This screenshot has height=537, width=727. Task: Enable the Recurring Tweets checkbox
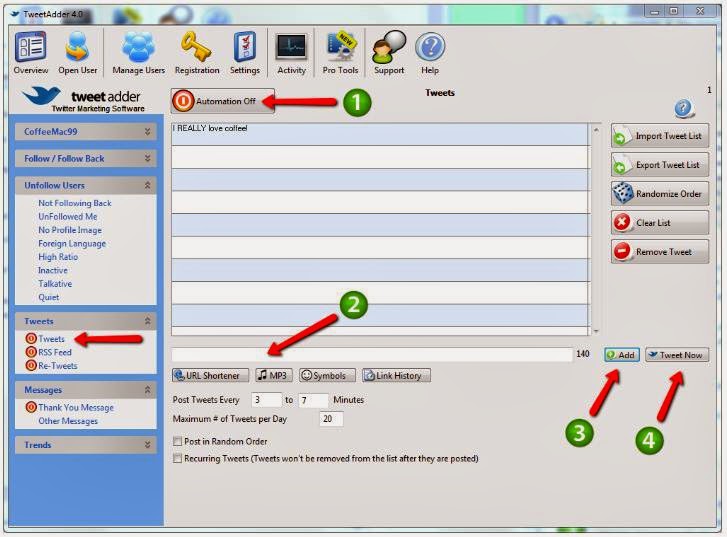coord(177,458)
